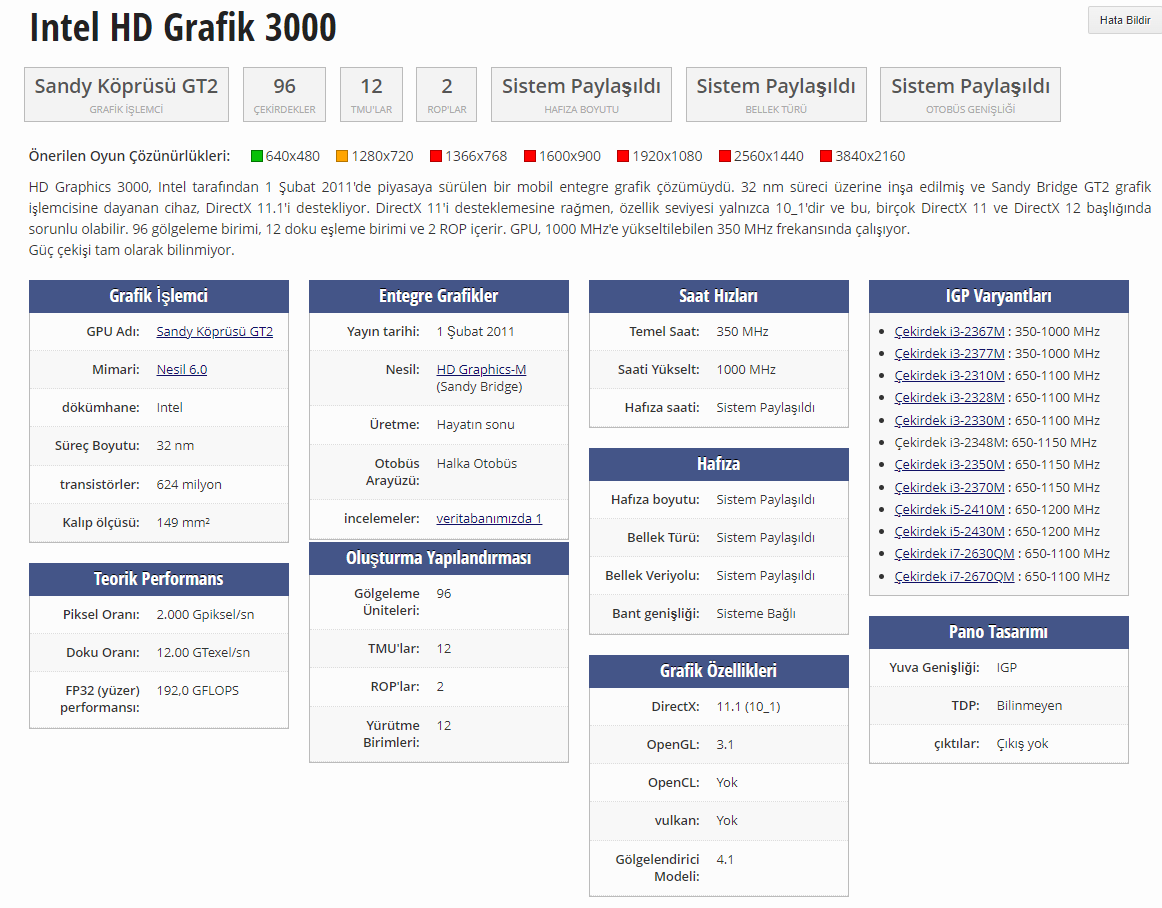Open the Çekirdek i3-2330M link
Screen dimensions: 1162x908
(949, 420)
